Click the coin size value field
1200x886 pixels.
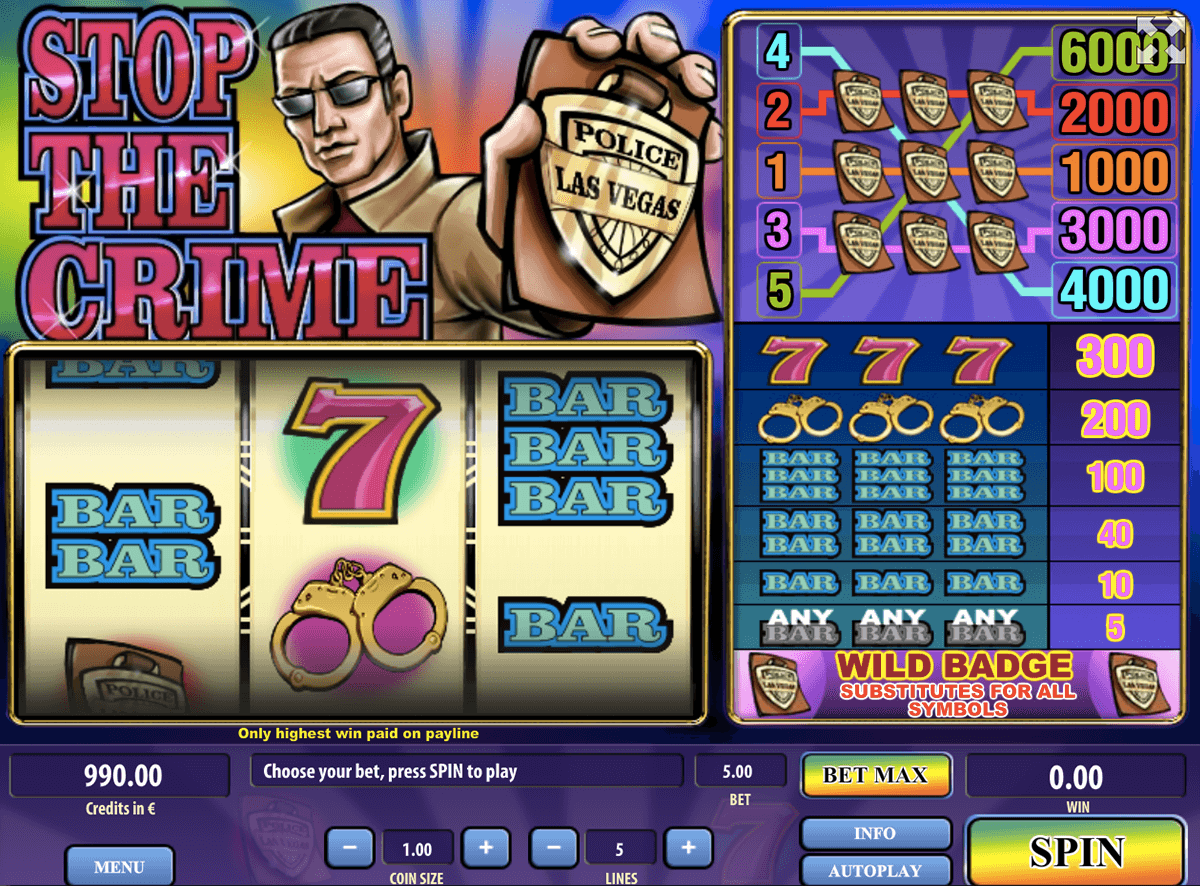pos(417,849)
